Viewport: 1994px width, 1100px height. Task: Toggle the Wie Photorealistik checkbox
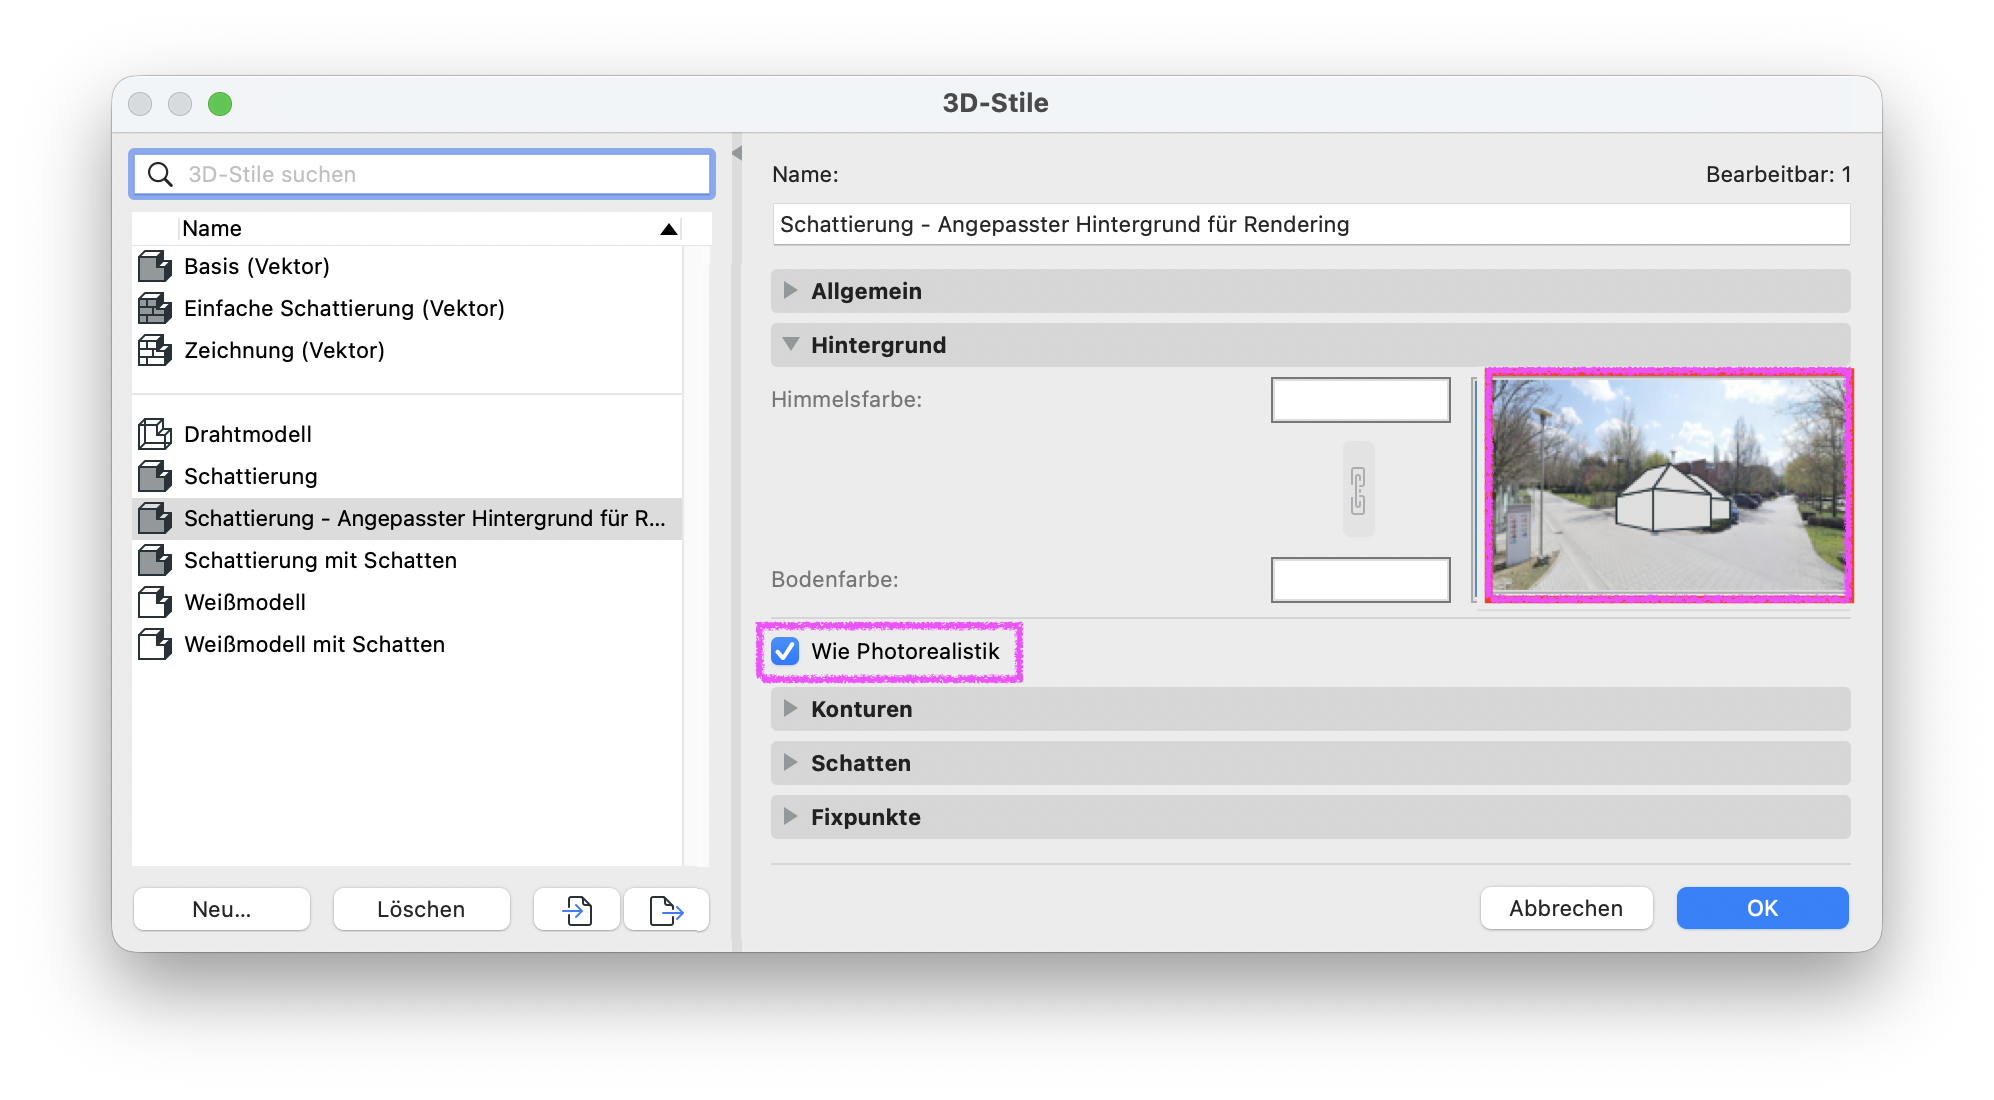[x=785, y=652]
